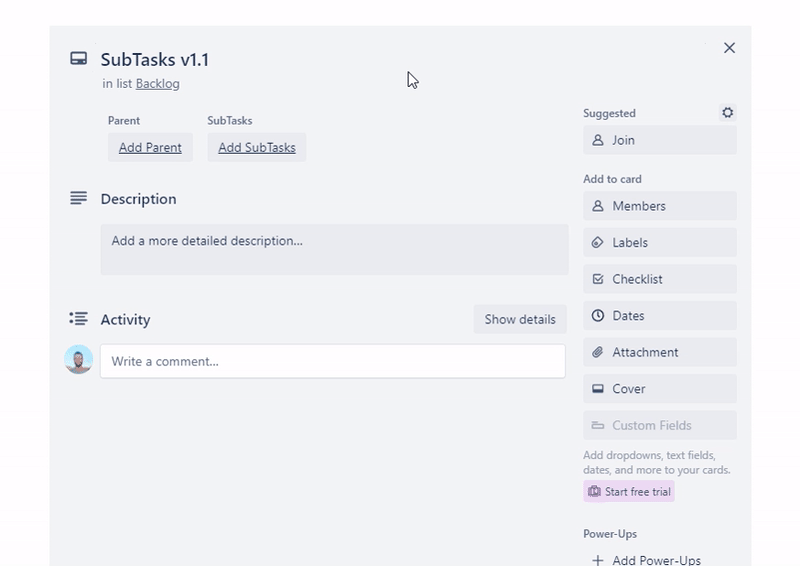Click the user avatar next to comment box

click(79, 360)
